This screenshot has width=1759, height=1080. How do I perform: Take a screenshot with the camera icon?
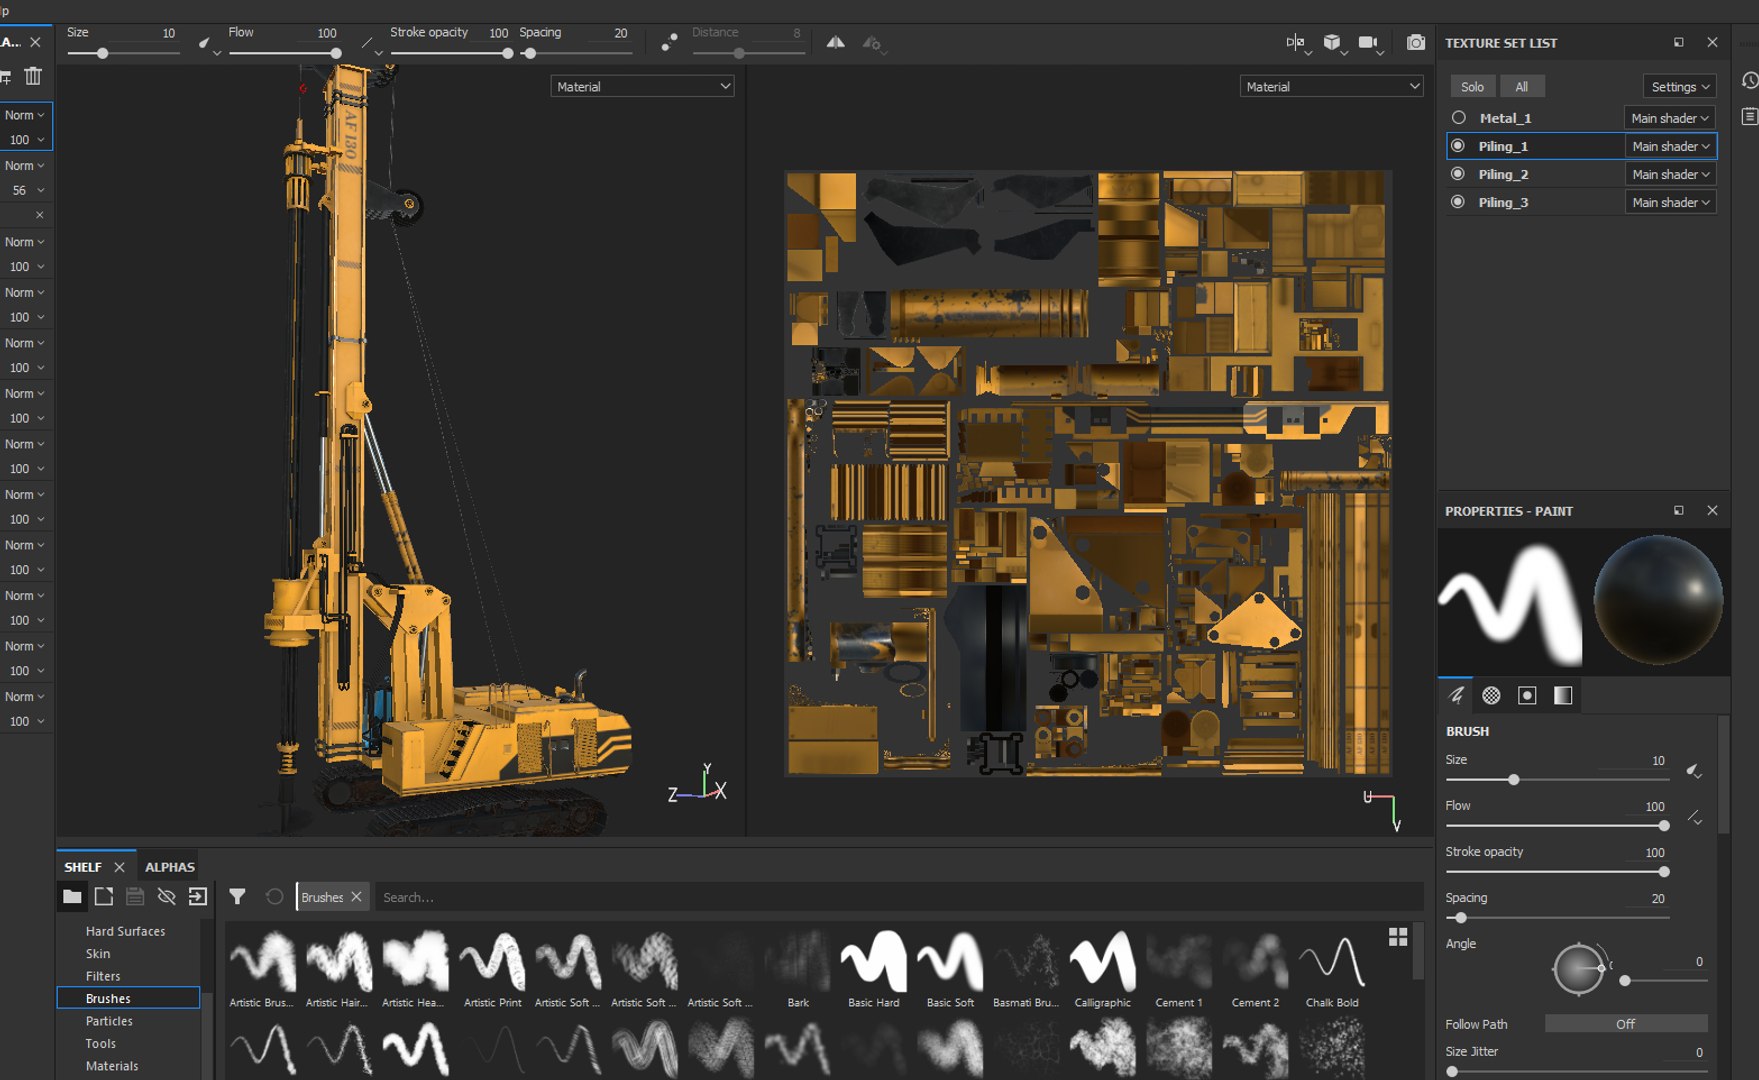(1416, 42)
